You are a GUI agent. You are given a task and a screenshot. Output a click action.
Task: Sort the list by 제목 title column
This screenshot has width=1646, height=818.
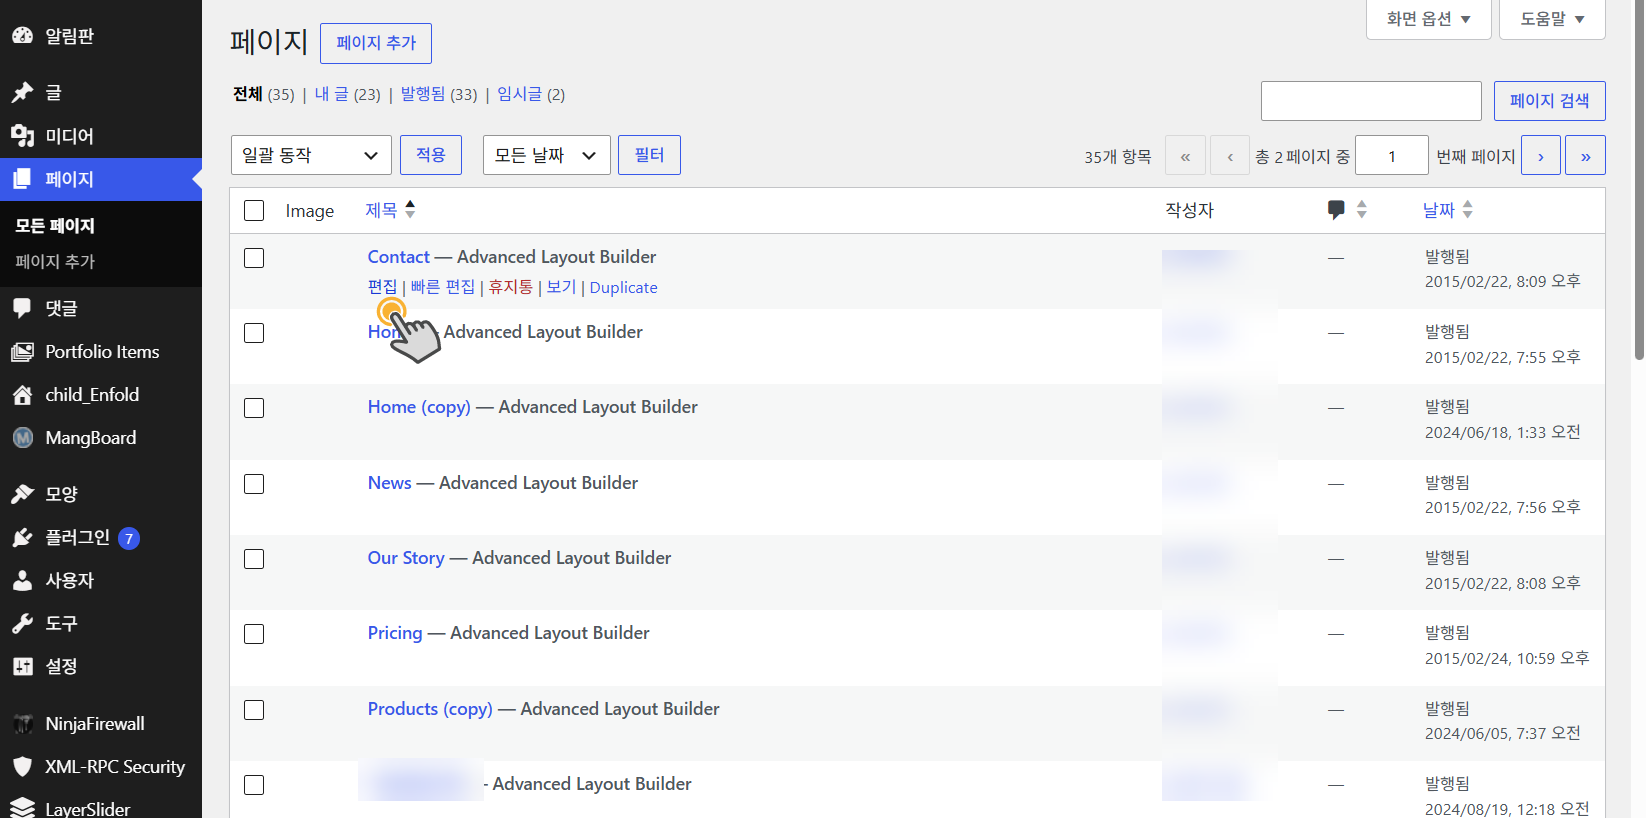click(x=390, y=210)
